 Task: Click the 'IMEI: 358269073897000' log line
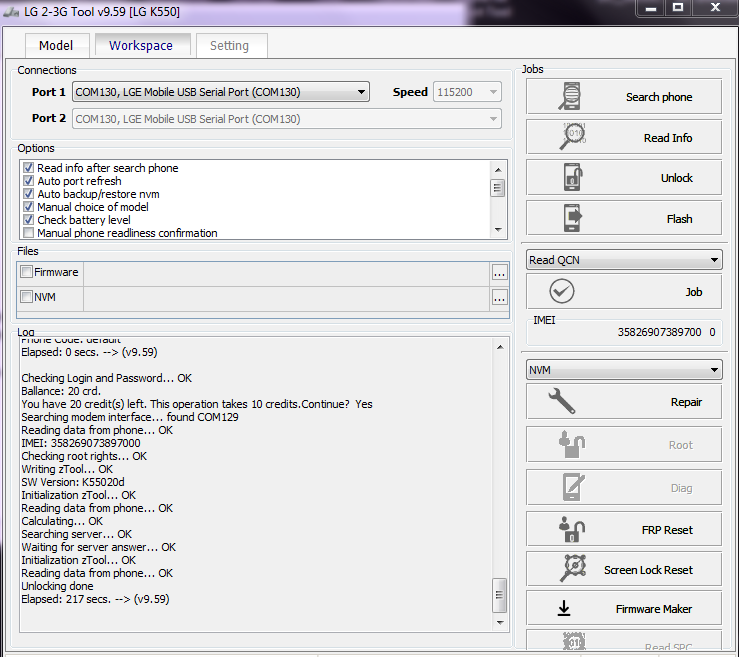[x=81, y=443]
